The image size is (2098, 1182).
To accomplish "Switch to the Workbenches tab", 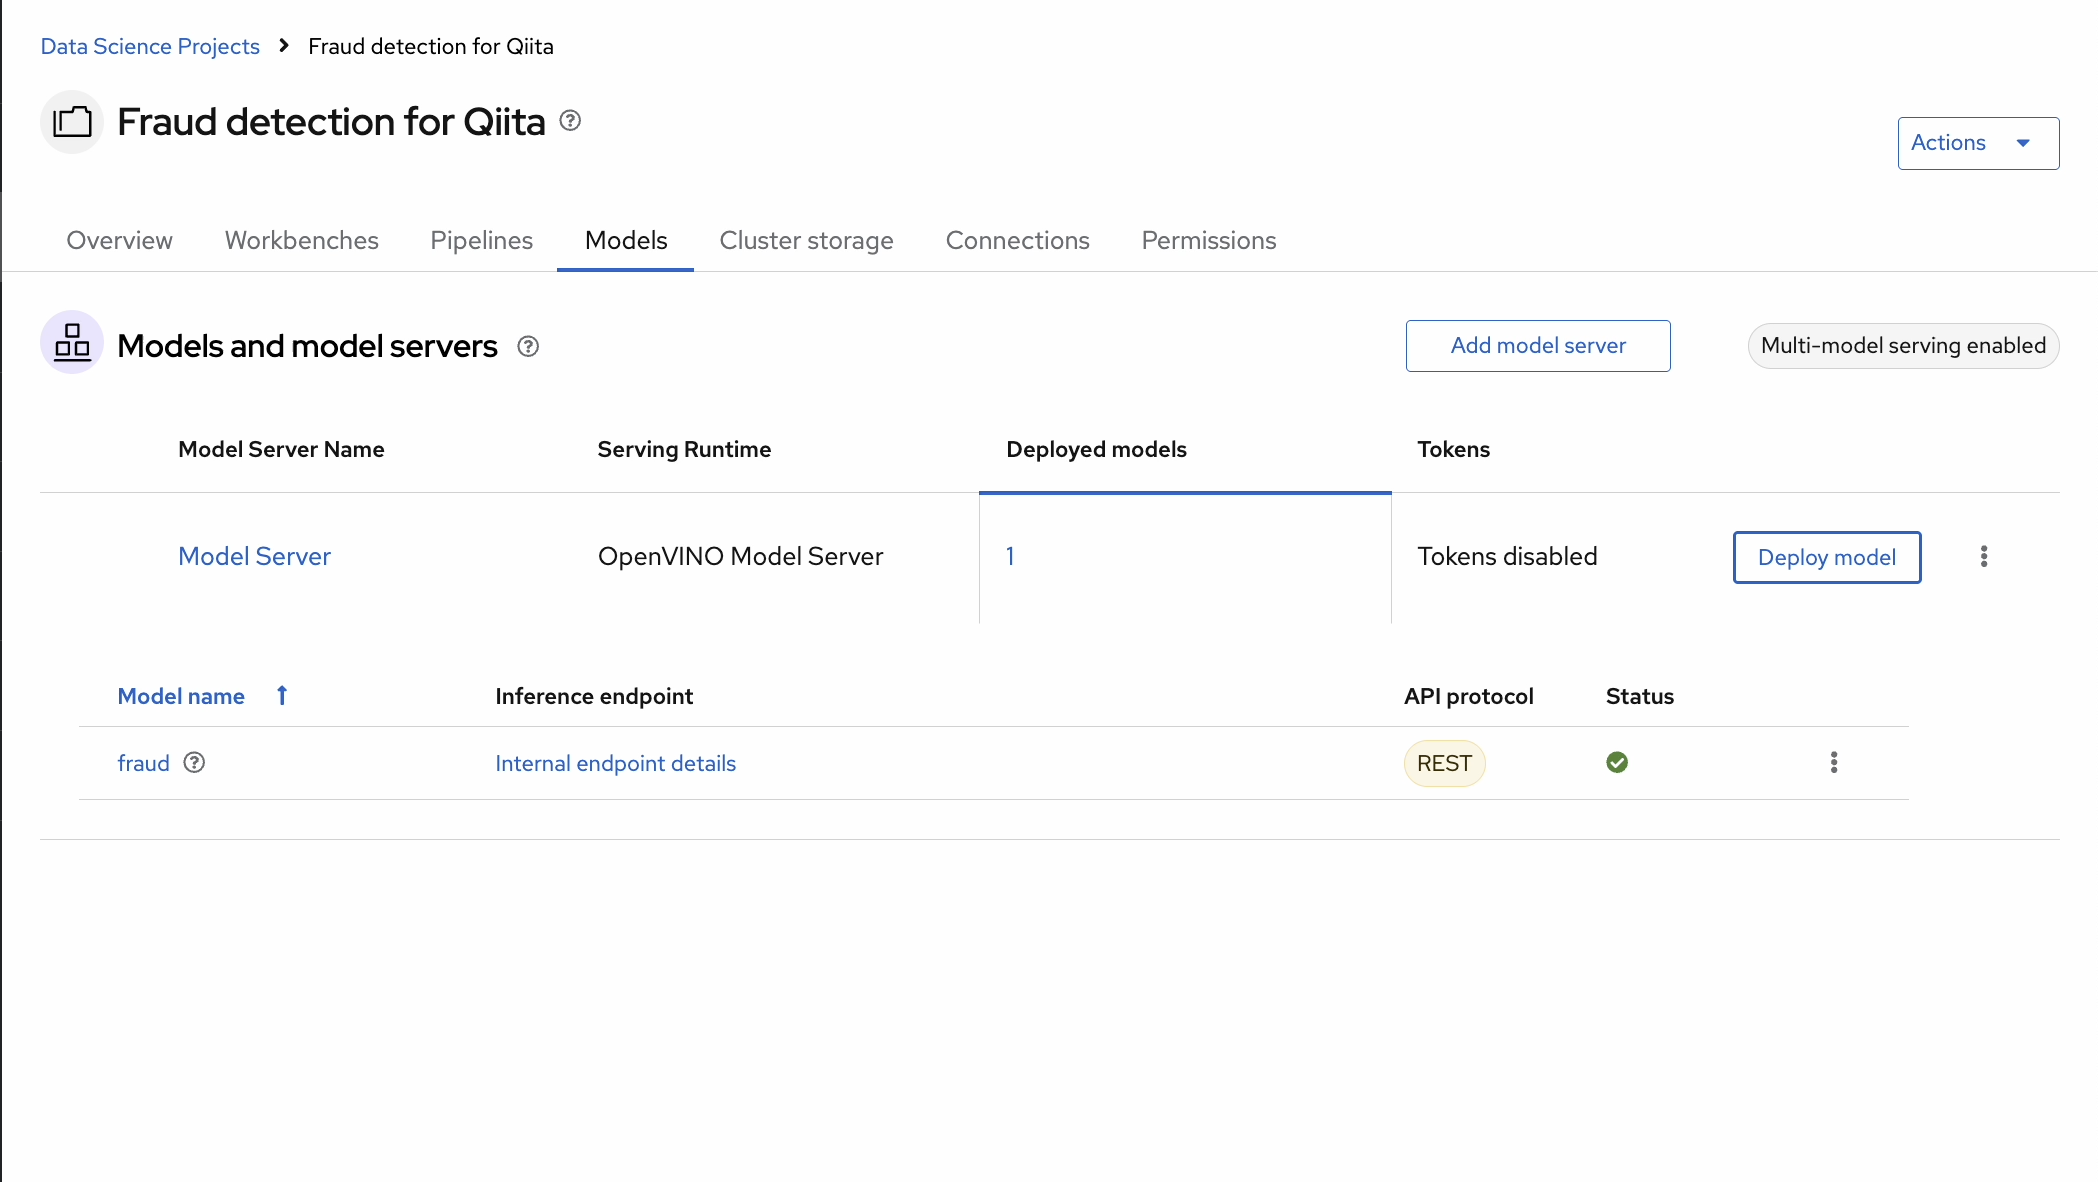I will point(301,241).
